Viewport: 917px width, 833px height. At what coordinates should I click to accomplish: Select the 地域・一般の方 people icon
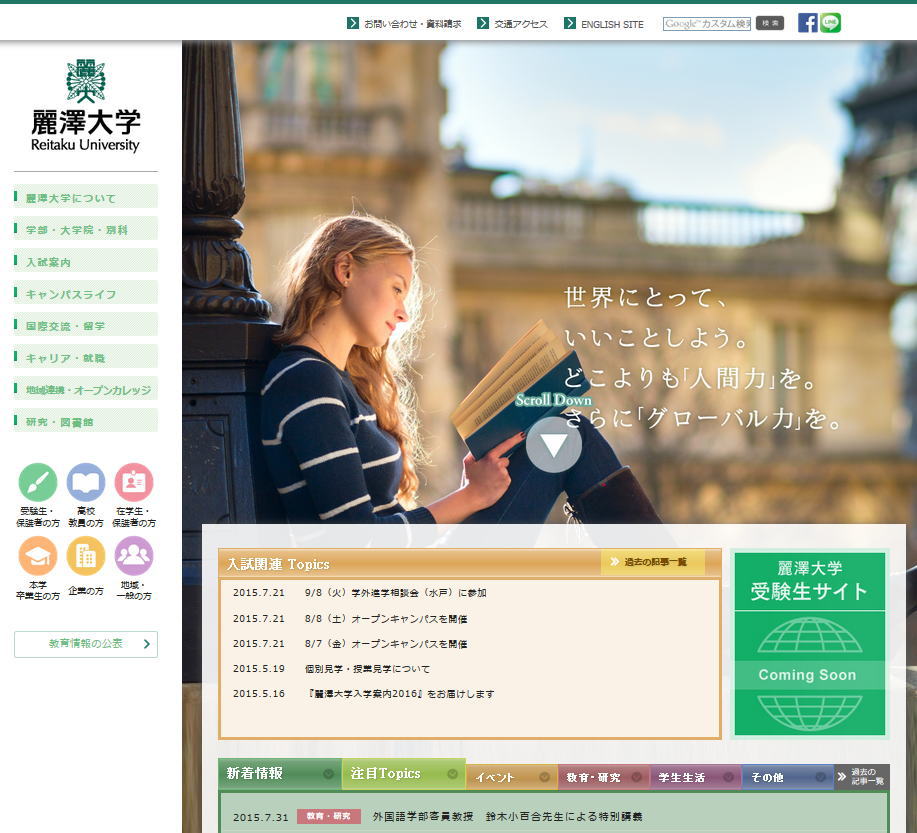tap(134, 556)
